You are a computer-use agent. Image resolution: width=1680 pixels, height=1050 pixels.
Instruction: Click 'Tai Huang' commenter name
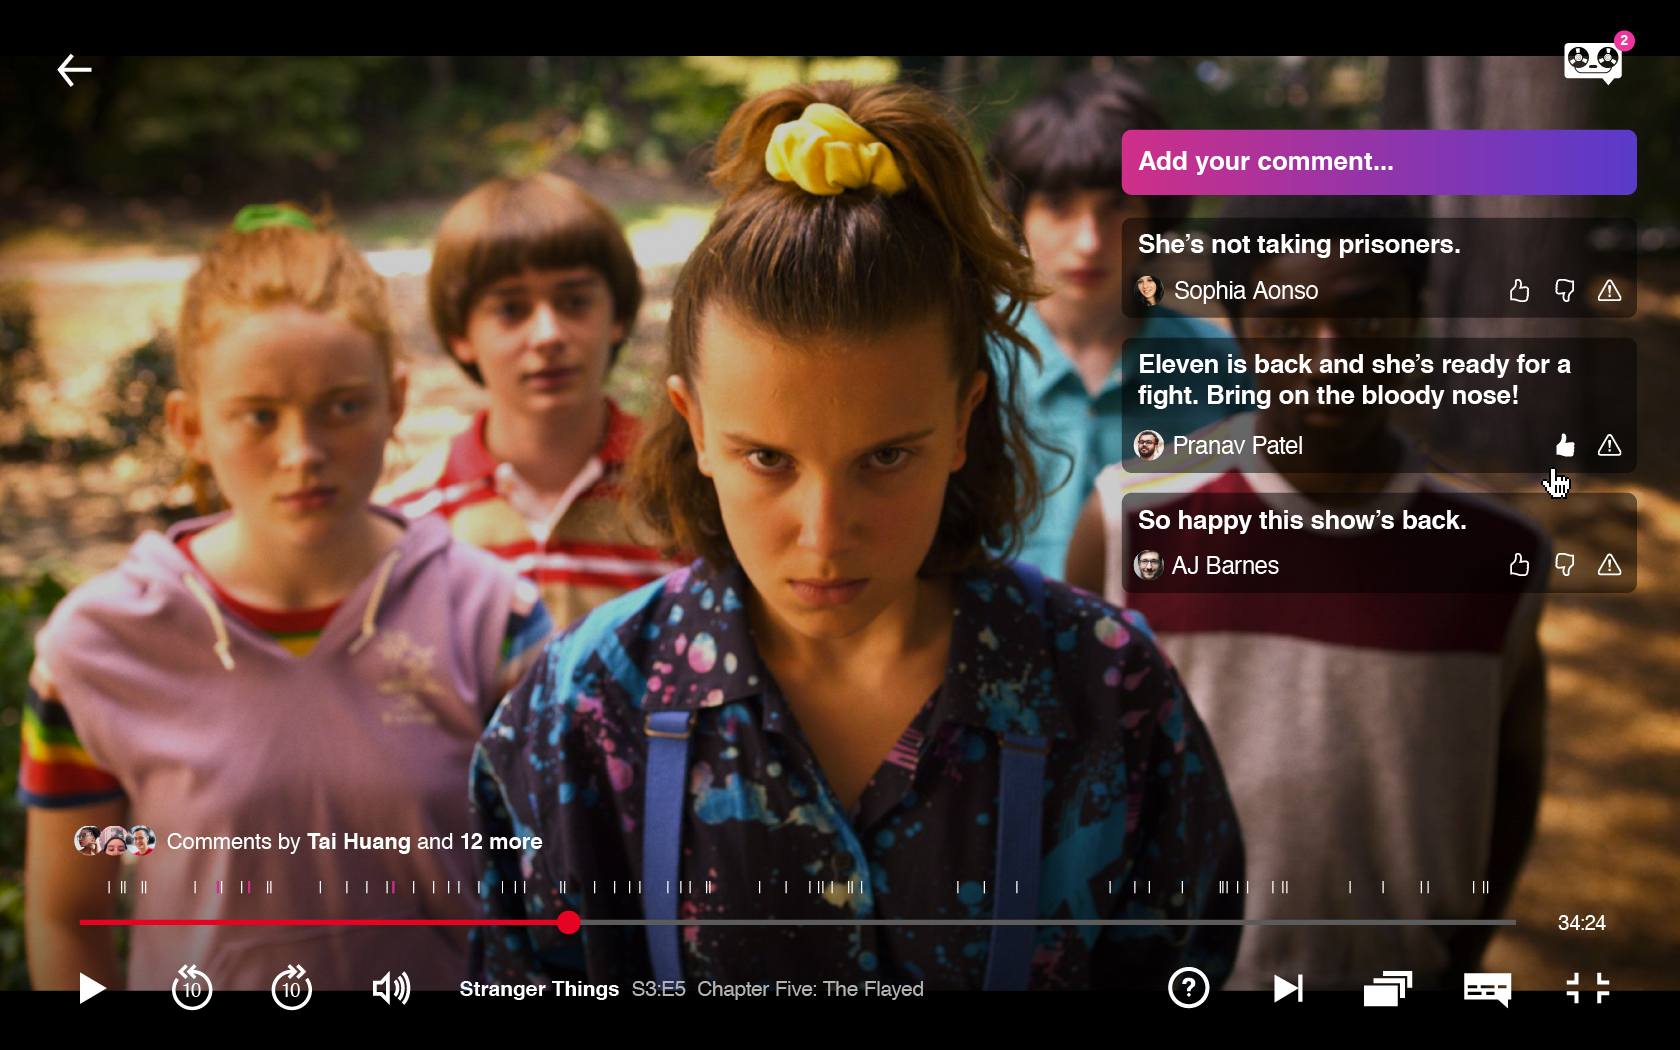coord(359,842)
